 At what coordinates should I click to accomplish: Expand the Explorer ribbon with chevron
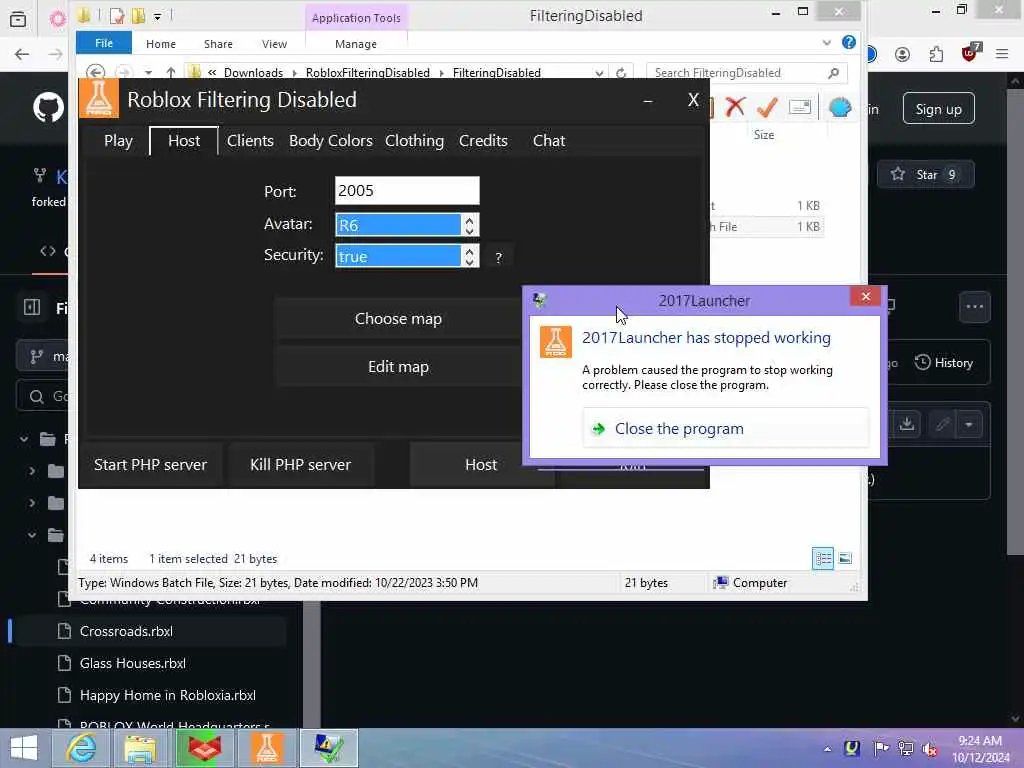(x=827, y=42)
